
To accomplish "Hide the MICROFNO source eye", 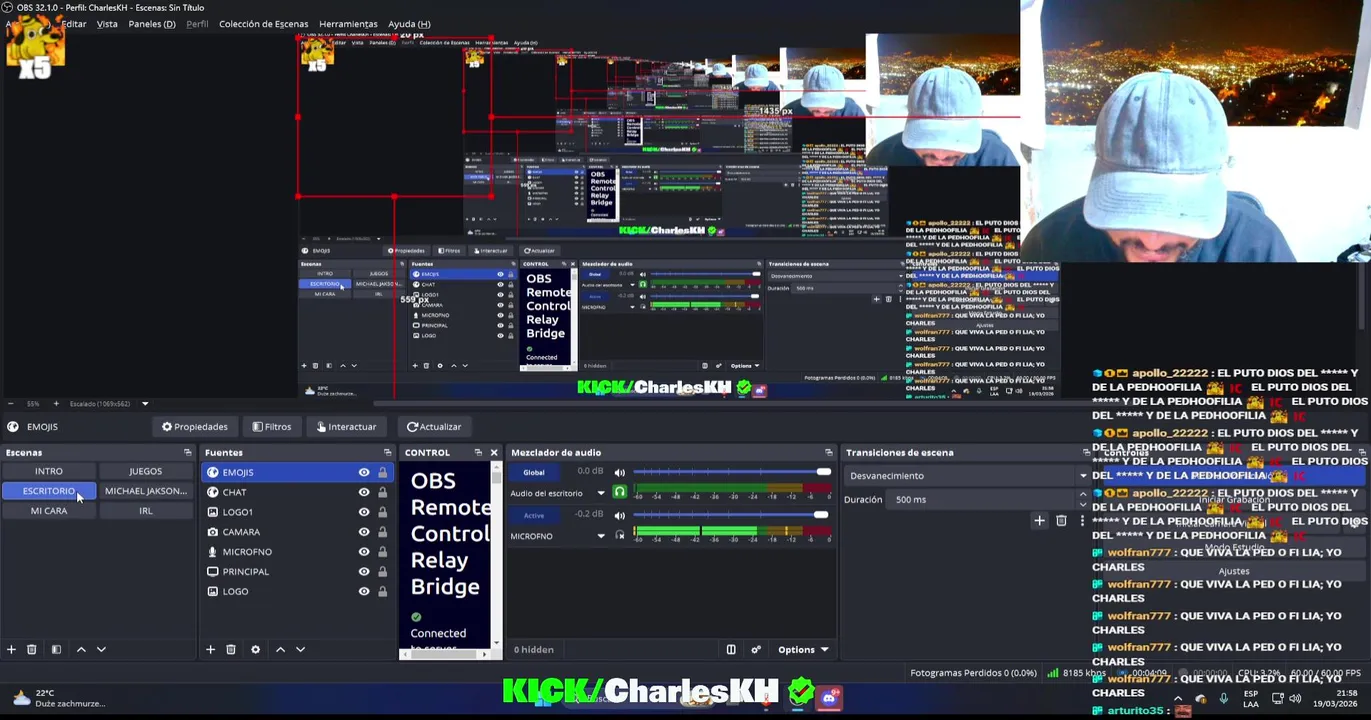I will tap(364, 552).
